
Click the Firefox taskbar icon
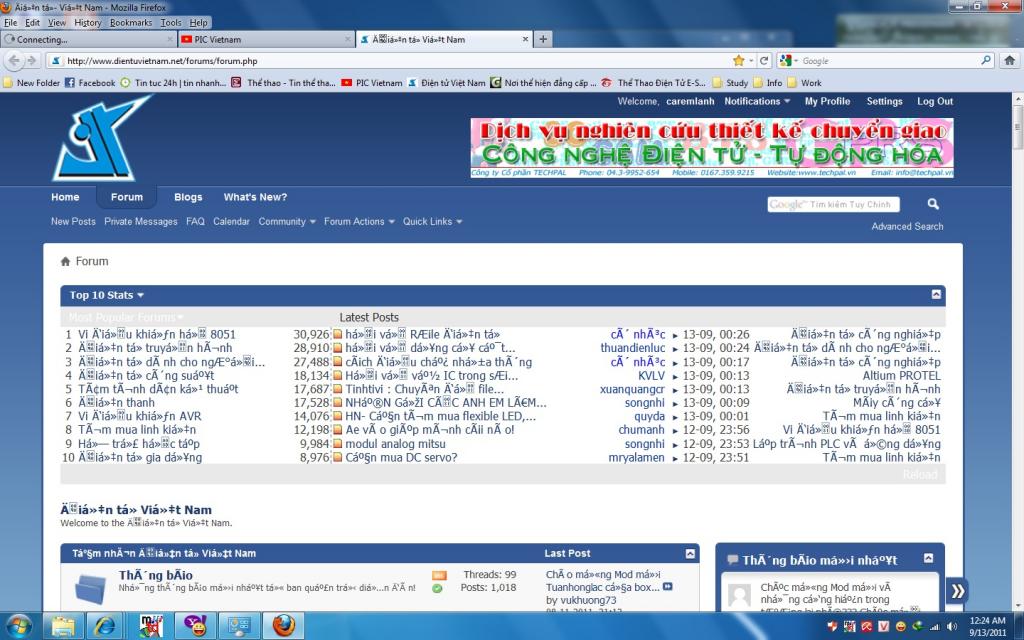pyautogui.click(x=283, y=626)
